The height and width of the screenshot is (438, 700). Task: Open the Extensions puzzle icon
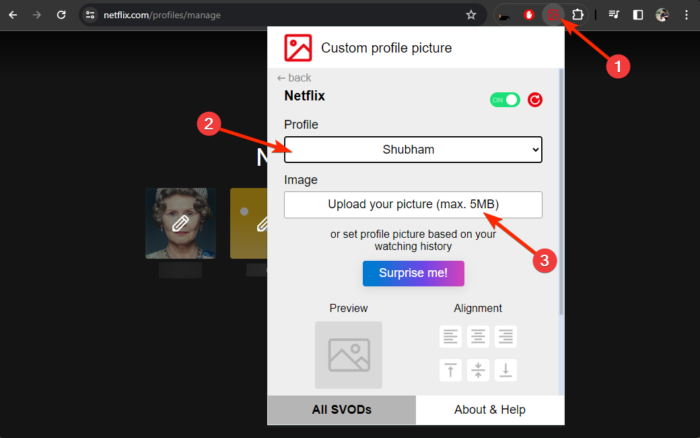[577, 15]
